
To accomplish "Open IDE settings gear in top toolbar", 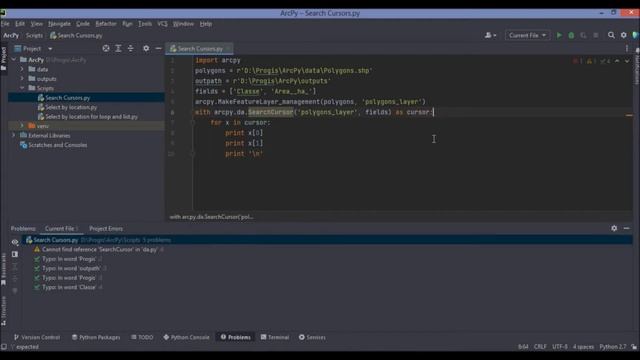I will coord(624,36).
